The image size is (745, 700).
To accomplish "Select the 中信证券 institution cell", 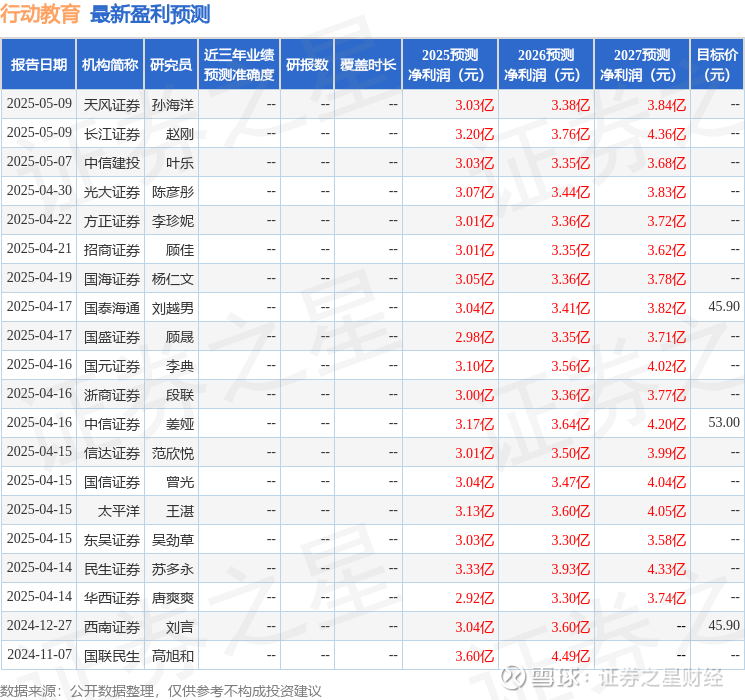I will 112,424.
